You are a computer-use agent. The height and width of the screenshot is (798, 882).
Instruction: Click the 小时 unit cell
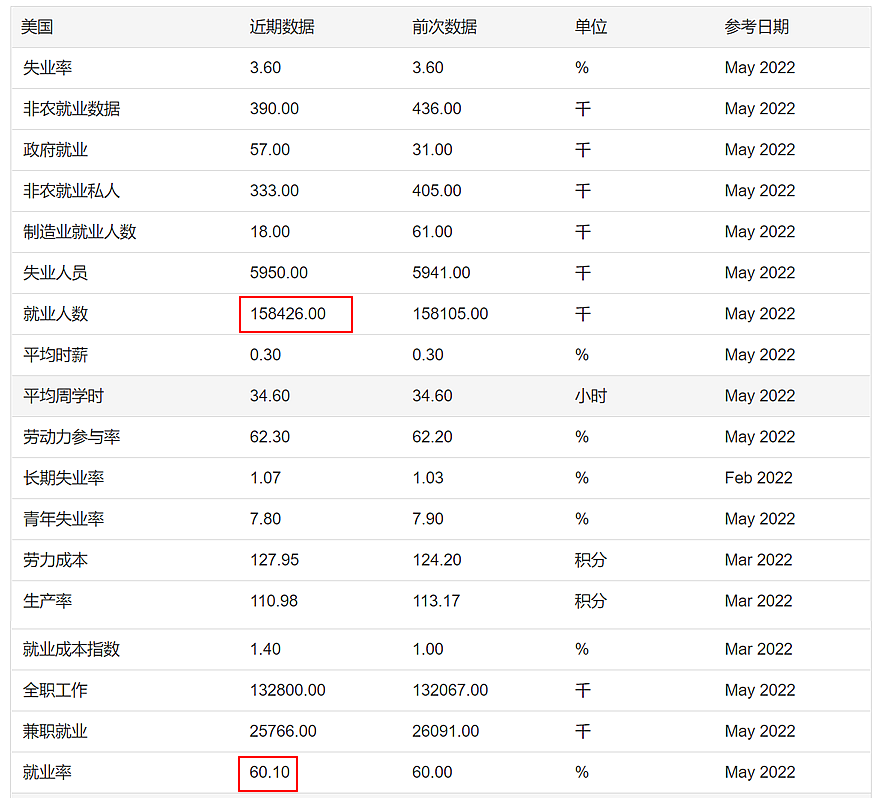pyautogui.click(x=591, y=396)
